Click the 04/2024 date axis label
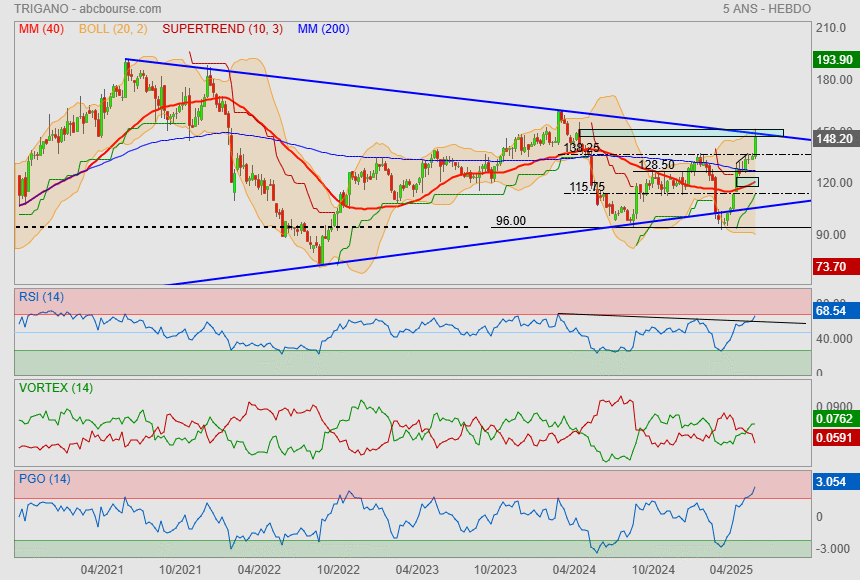The width and height of the screenshot is (860, 580). 574,570
